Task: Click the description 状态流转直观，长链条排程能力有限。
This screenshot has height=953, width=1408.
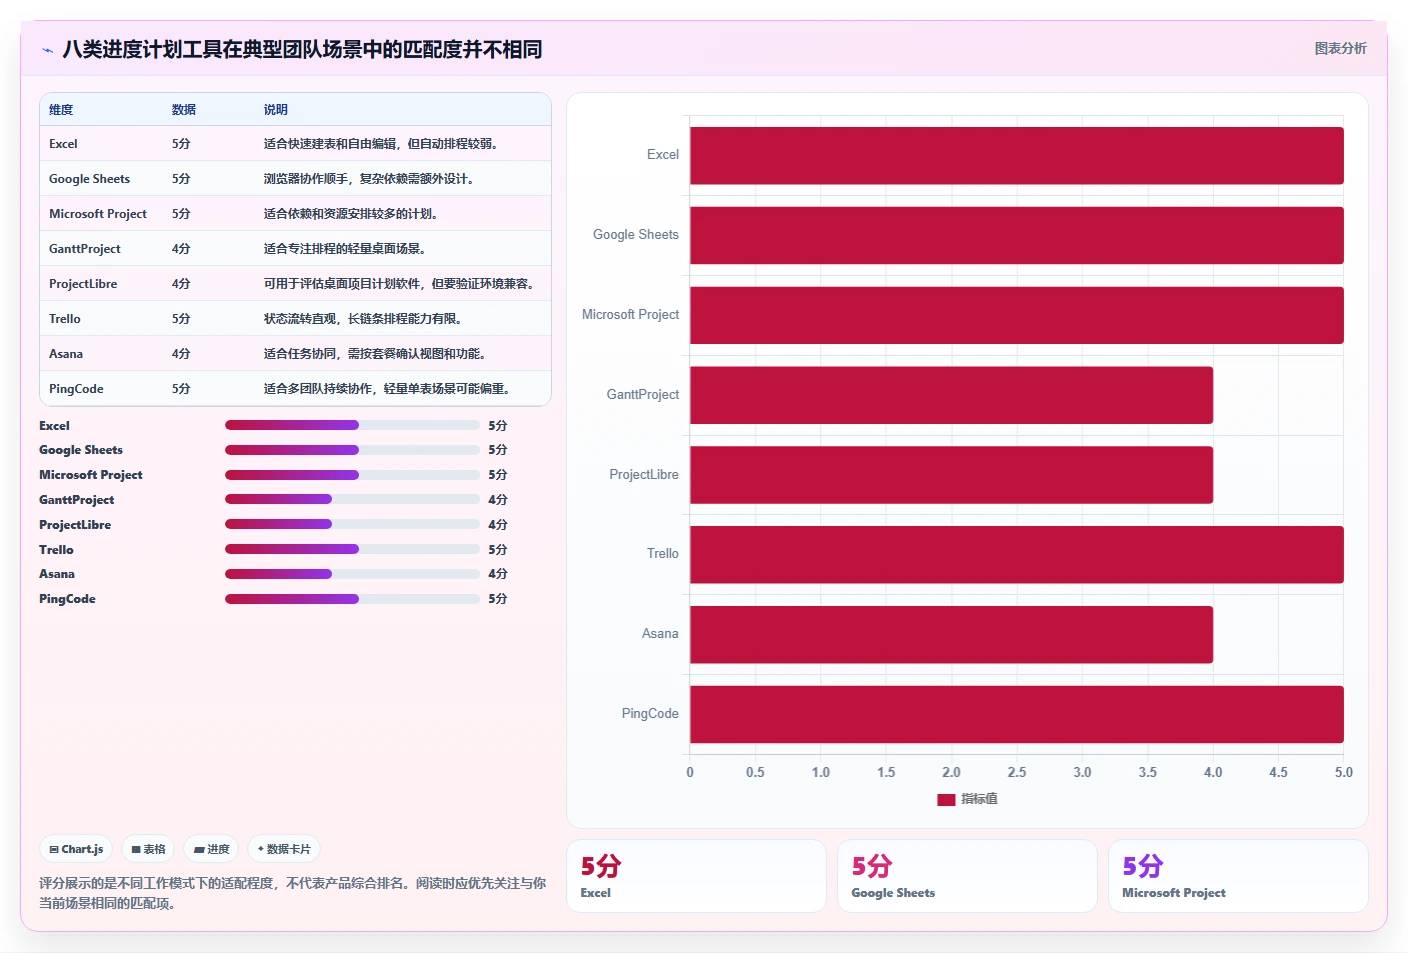Action: (x=363, y=319)
